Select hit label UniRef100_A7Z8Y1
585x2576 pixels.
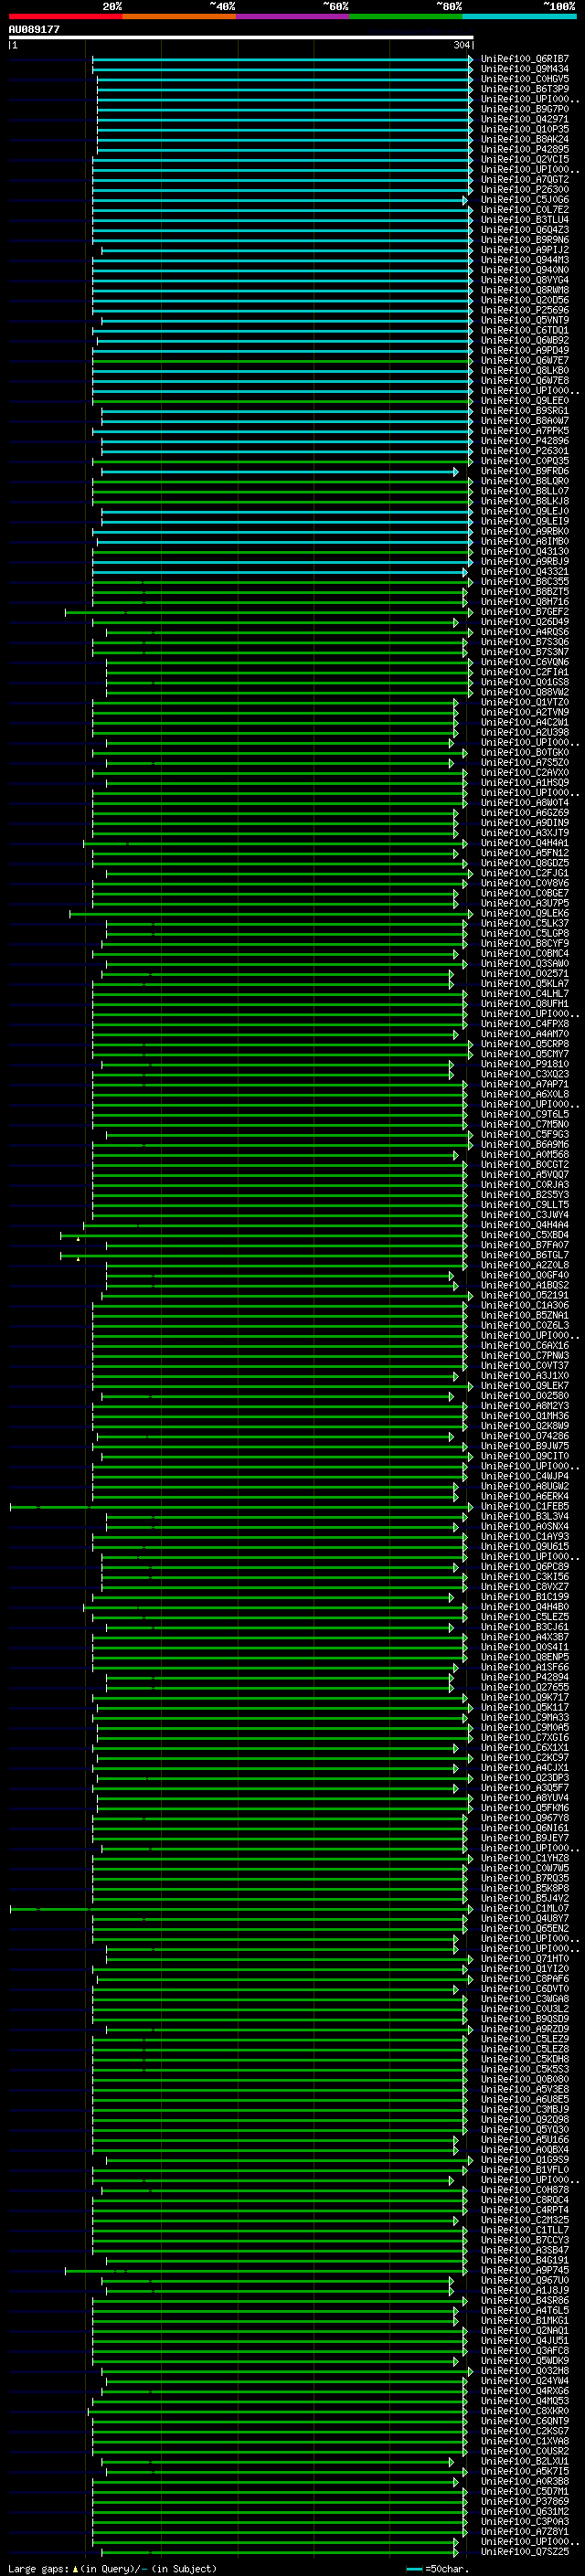point(525,2532)
